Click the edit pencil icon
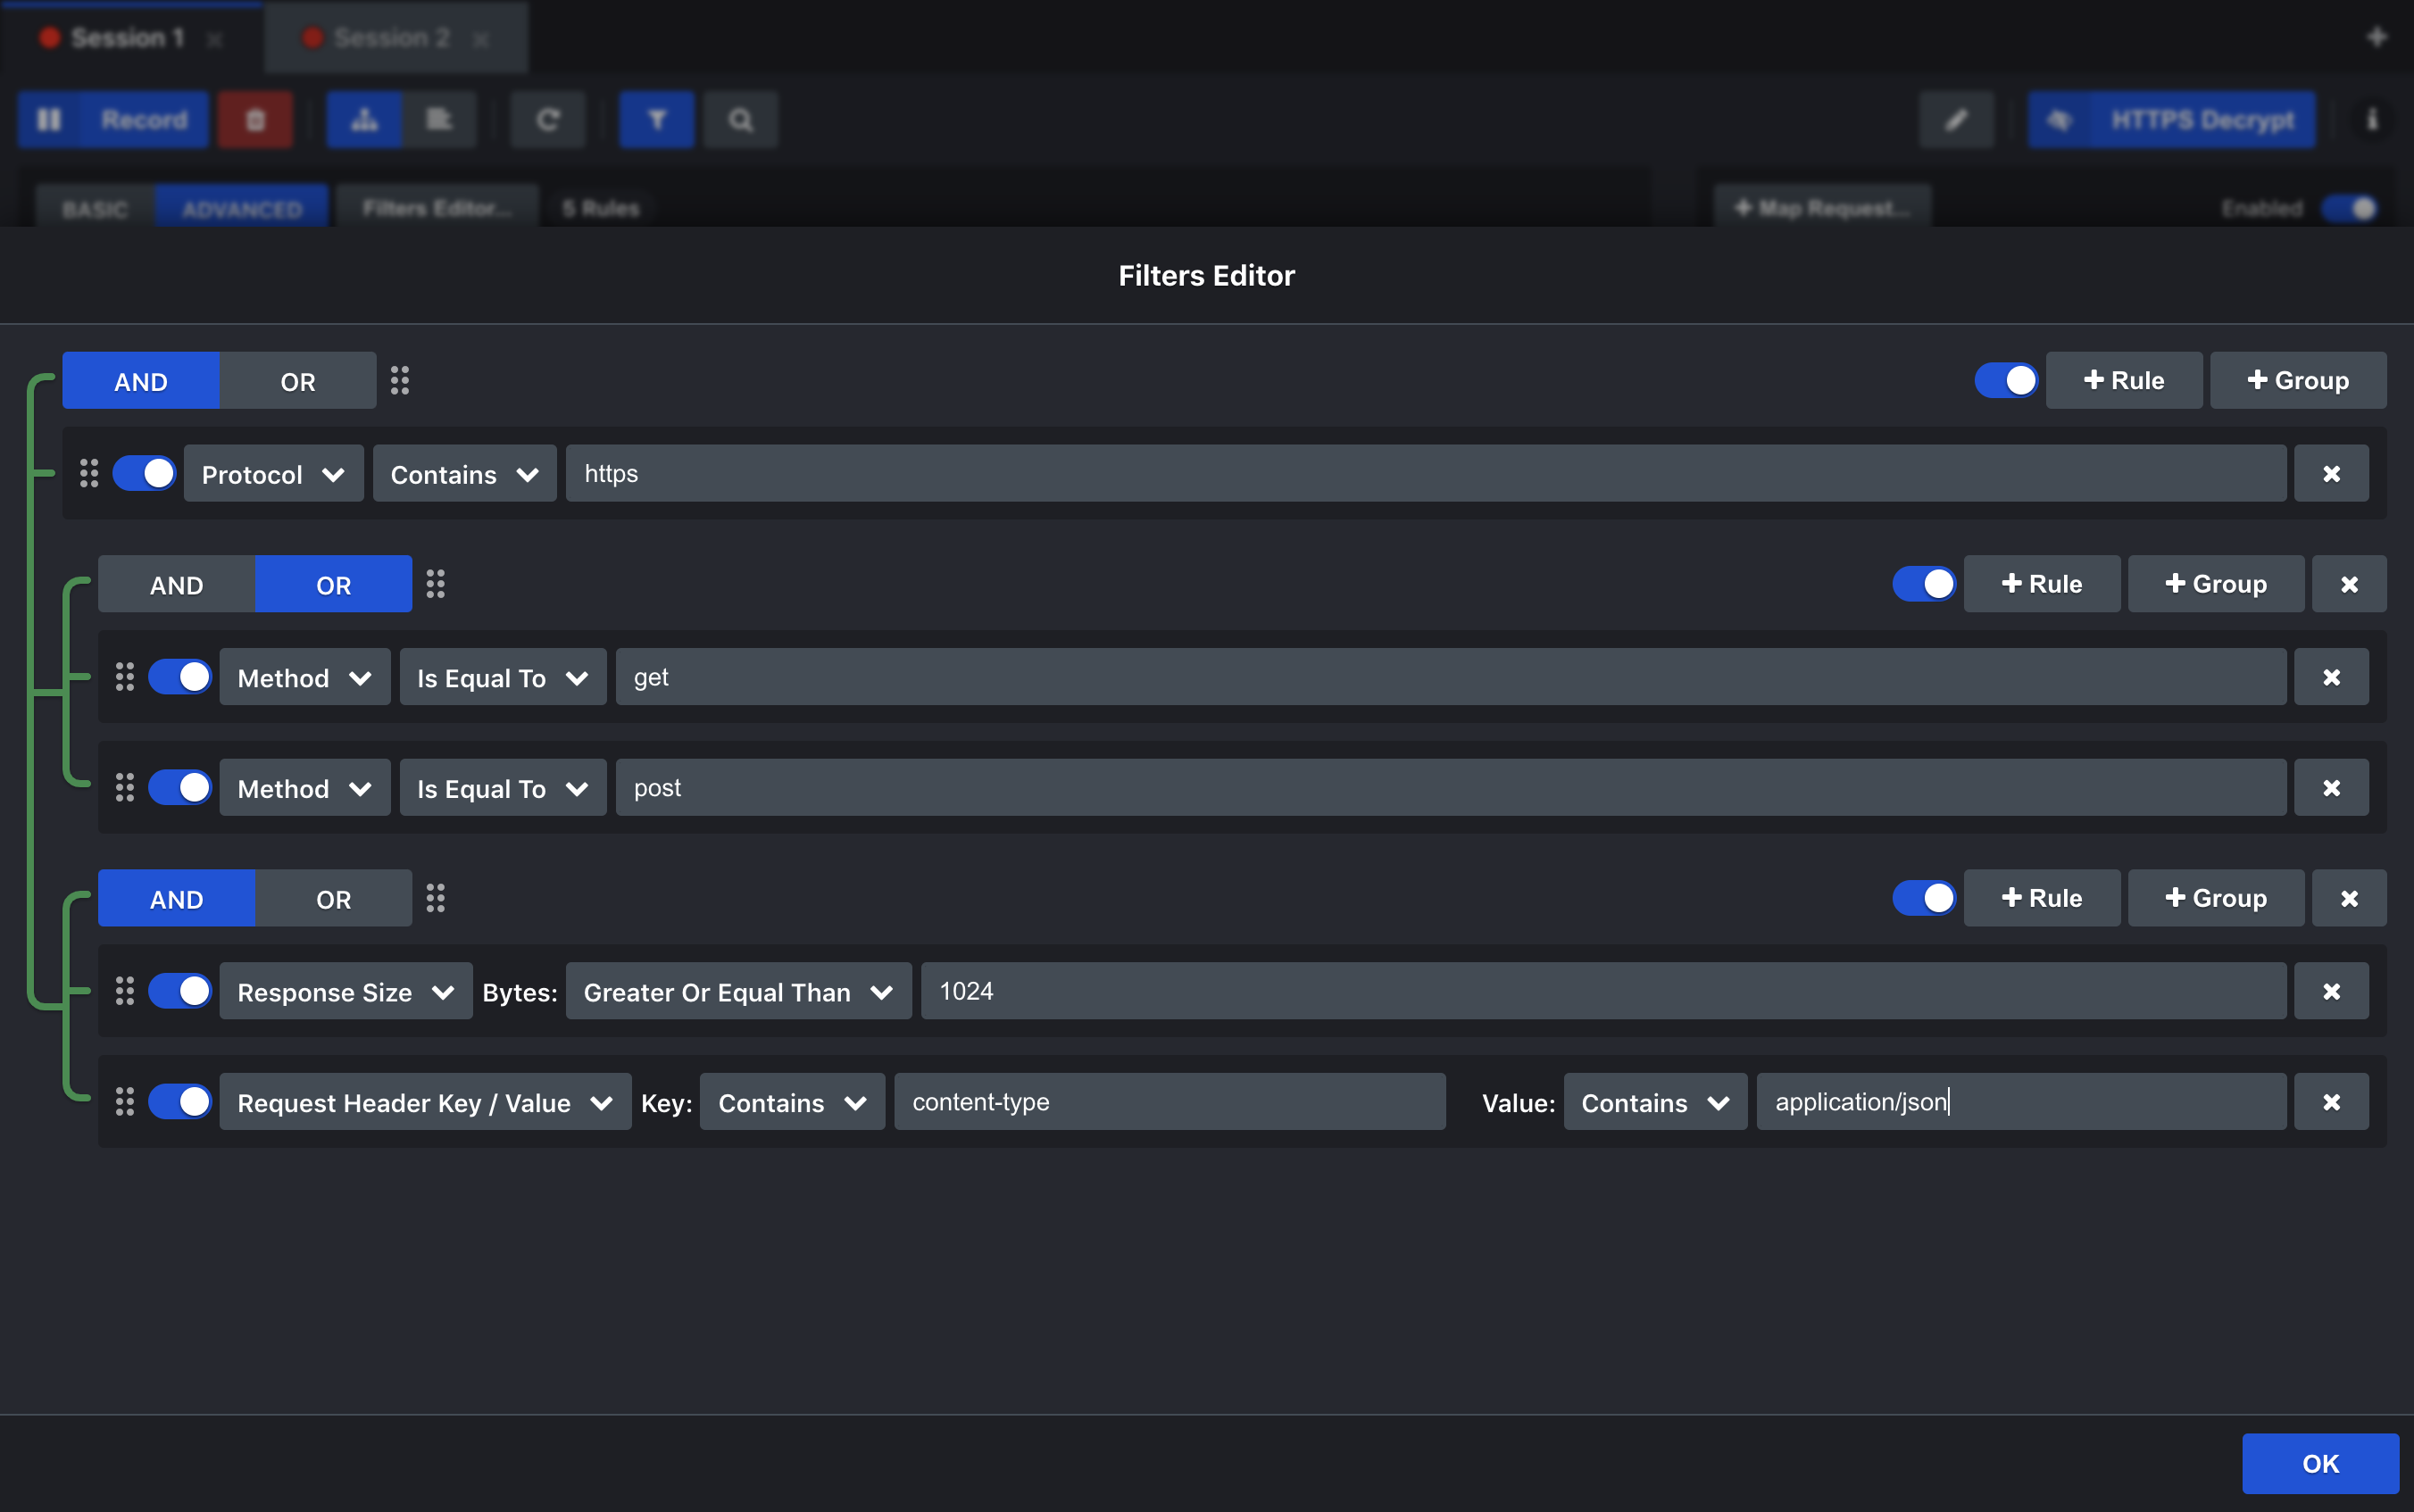 point(1956,119)
